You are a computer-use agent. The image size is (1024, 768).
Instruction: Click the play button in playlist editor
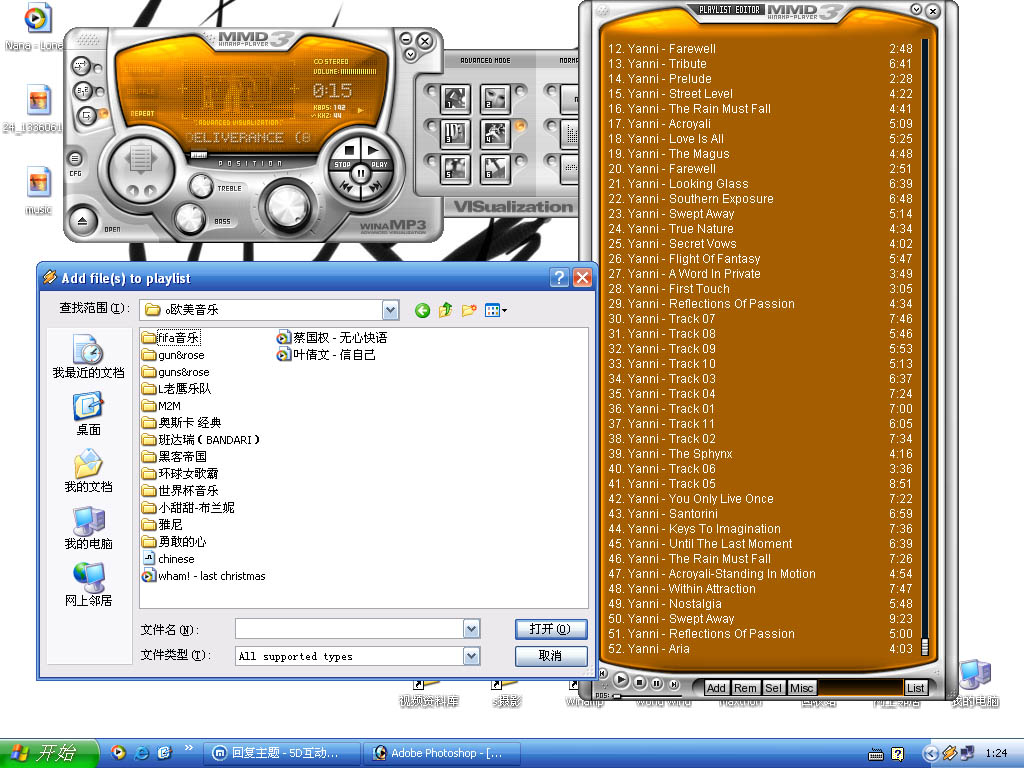coord(622,680)
